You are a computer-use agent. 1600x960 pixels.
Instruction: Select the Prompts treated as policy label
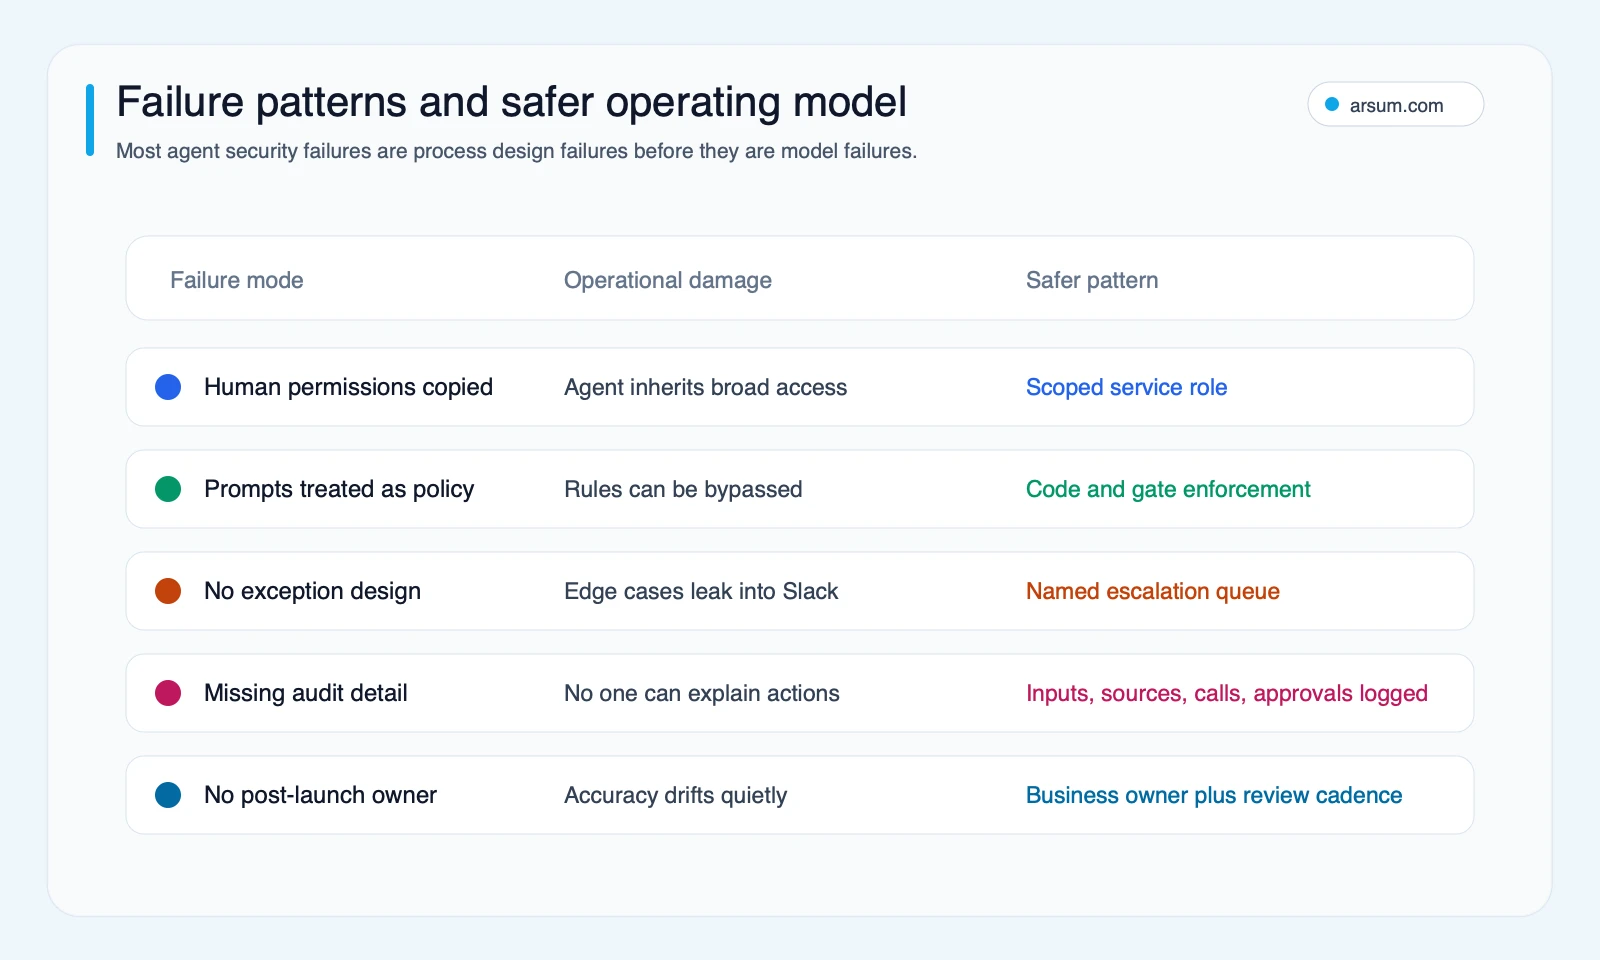pyautogui.click(x=339, y=489)
